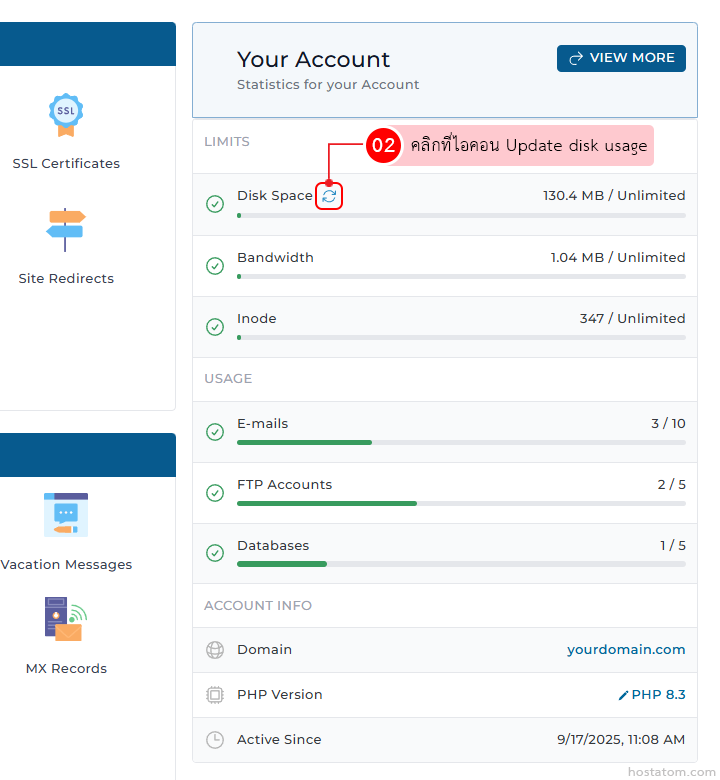Click the Databases check status icon

pos(215,553)
